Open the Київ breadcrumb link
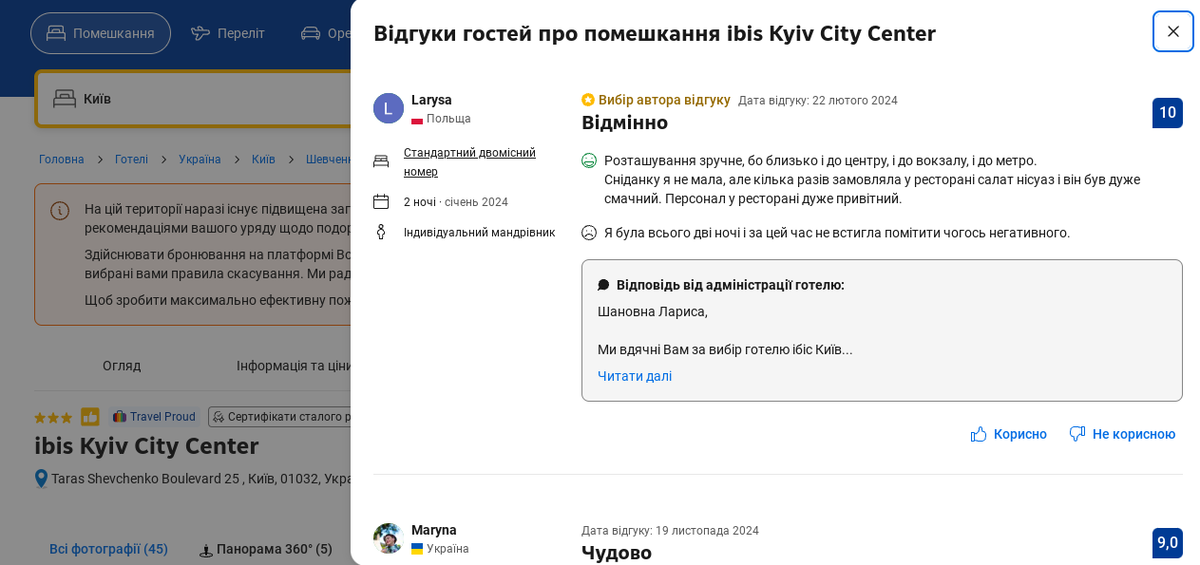This screenshot has width=1200, height=565. (x=263, y=160)
